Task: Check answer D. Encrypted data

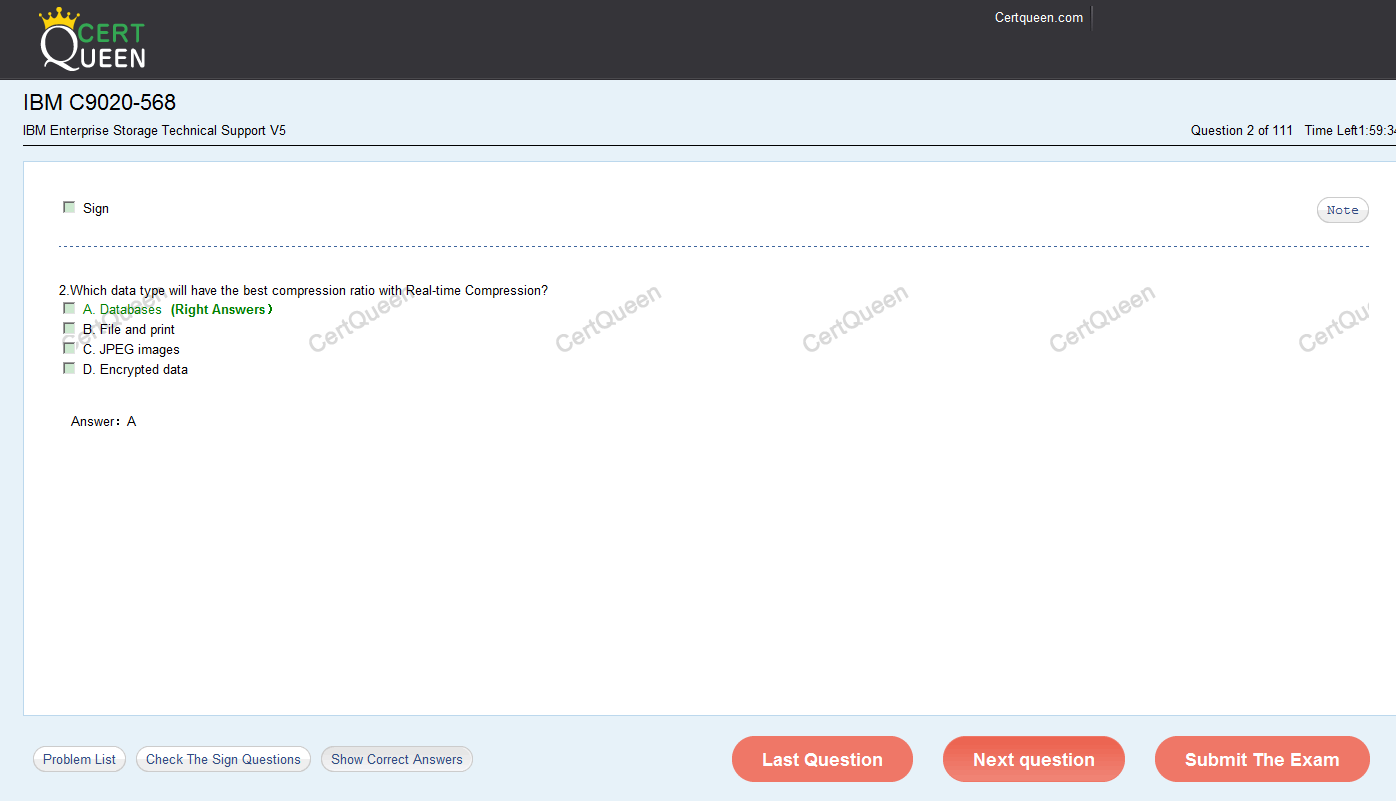Action: [x=69, y=369]
